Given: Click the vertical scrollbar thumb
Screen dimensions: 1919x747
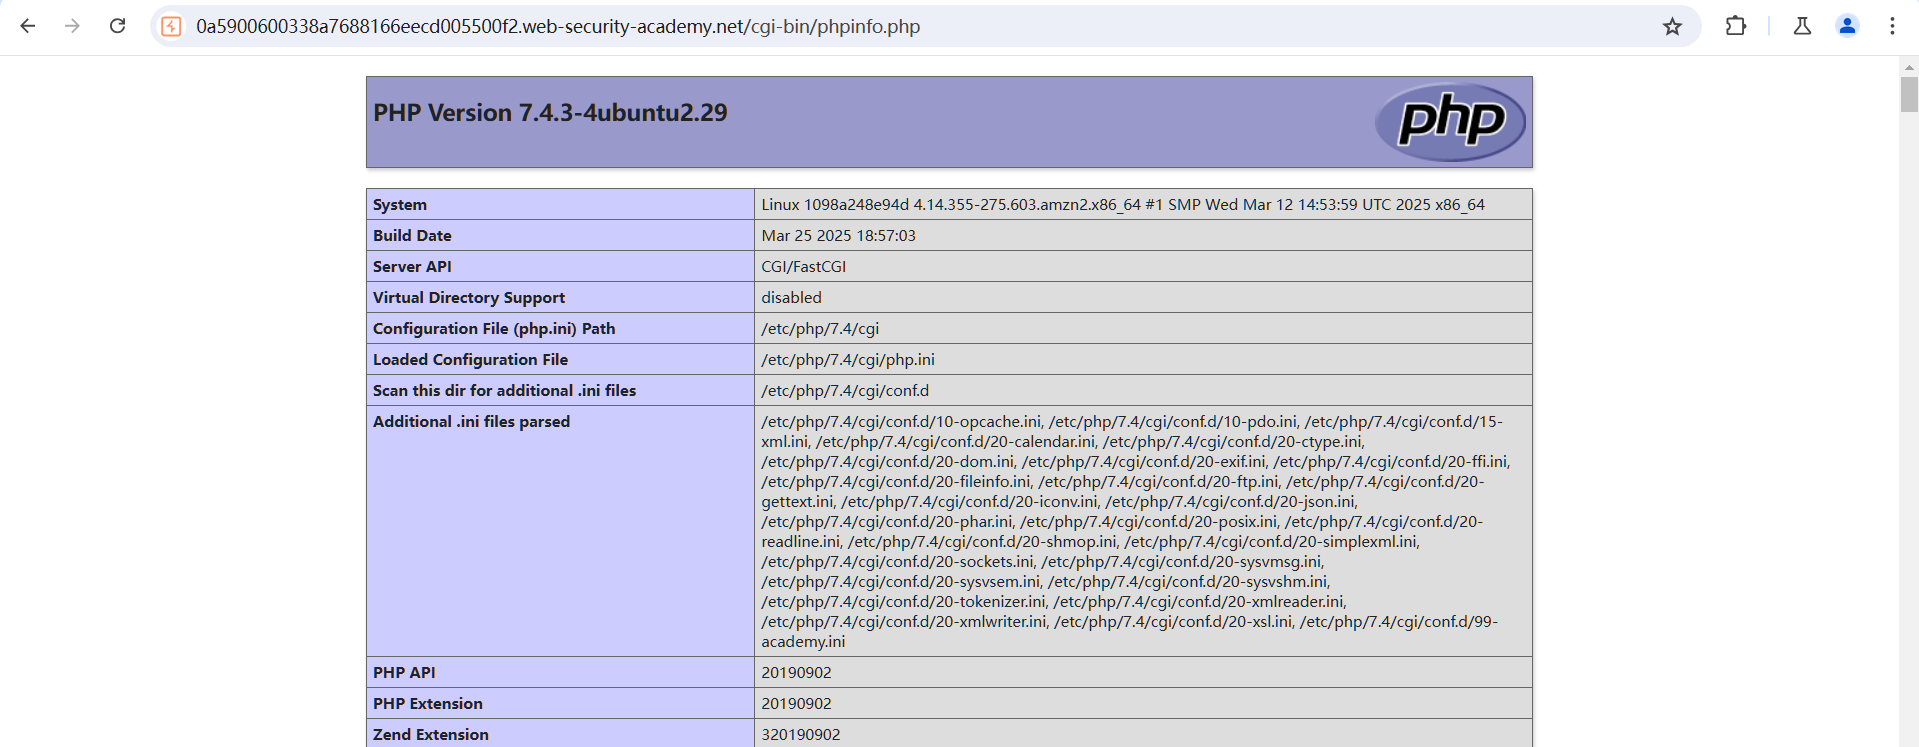Looking at the screenshot, I should click(x=1909, y=95).
